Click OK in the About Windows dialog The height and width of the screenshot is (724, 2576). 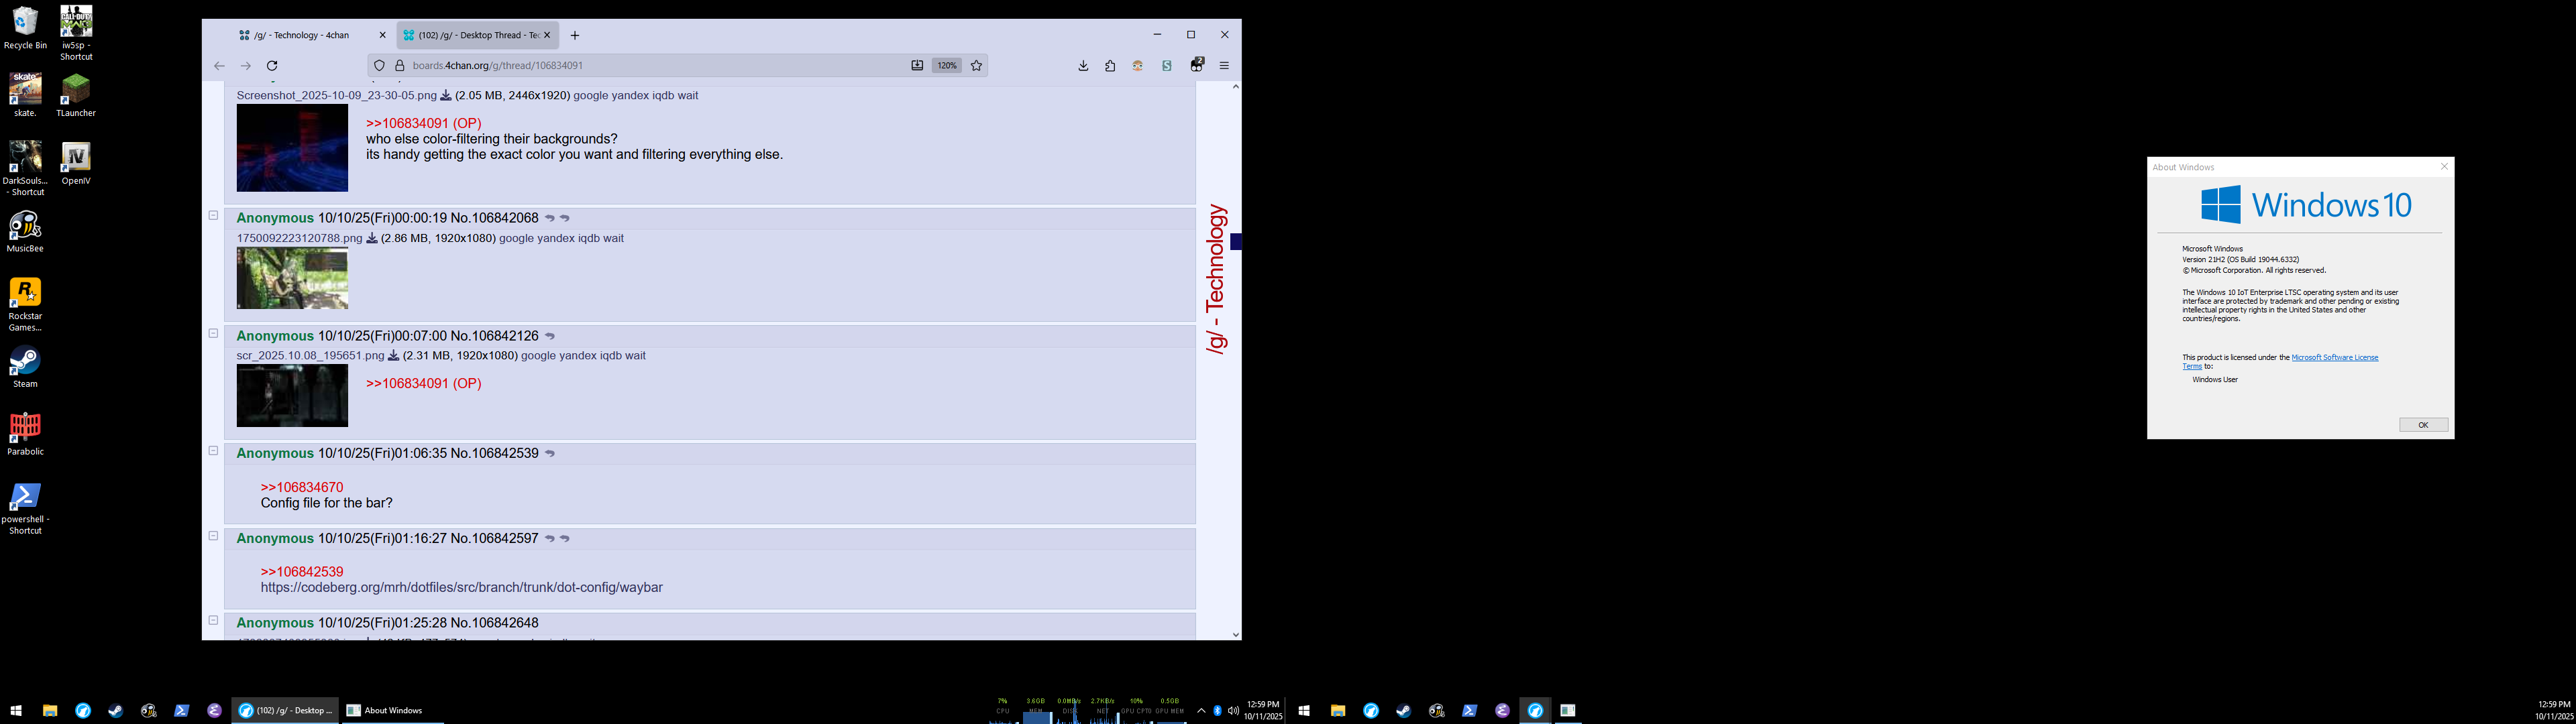pos(2423,425)
